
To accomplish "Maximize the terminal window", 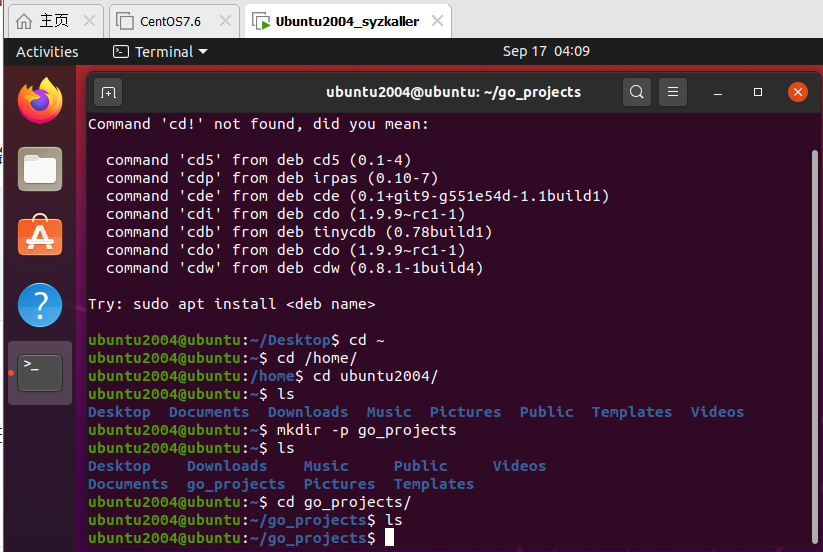I will (x=758, y=92).
